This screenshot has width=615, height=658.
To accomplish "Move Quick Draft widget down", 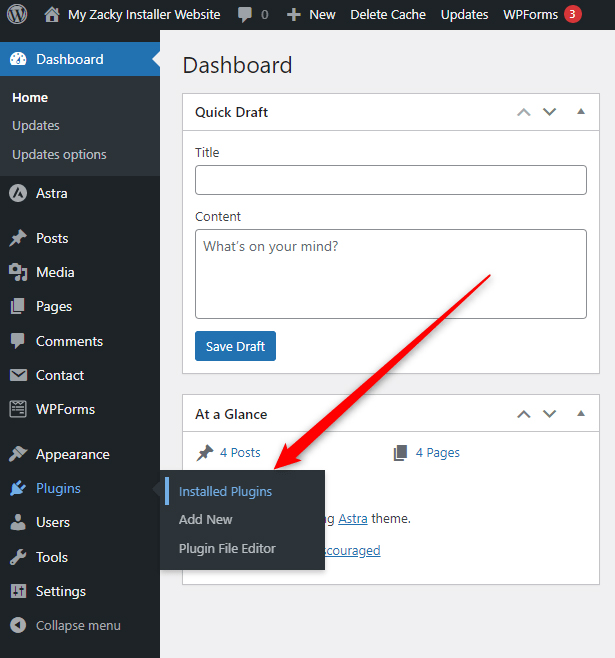I will [550, 112].
